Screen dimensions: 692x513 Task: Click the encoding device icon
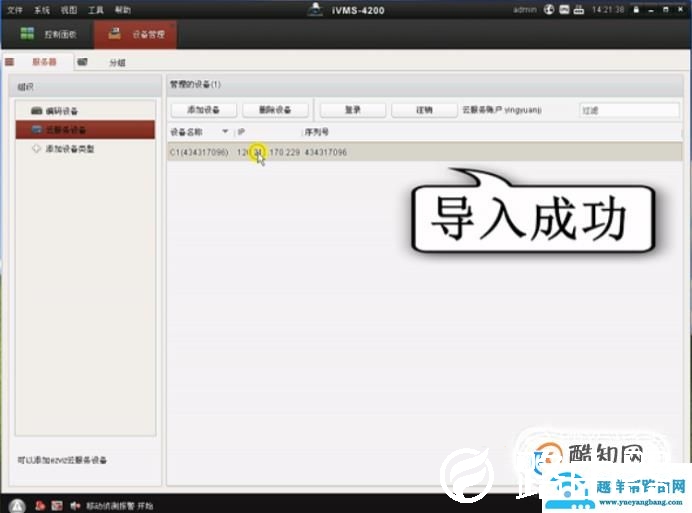pos(37,110)
